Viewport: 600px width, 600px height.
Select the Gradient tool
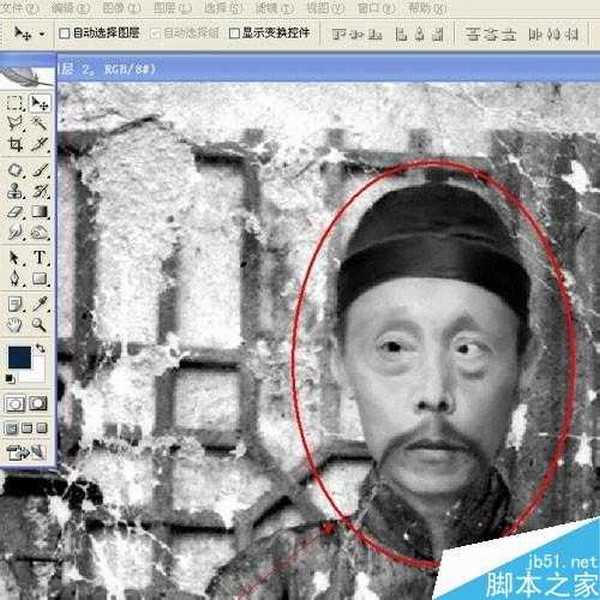coord(39,211)
